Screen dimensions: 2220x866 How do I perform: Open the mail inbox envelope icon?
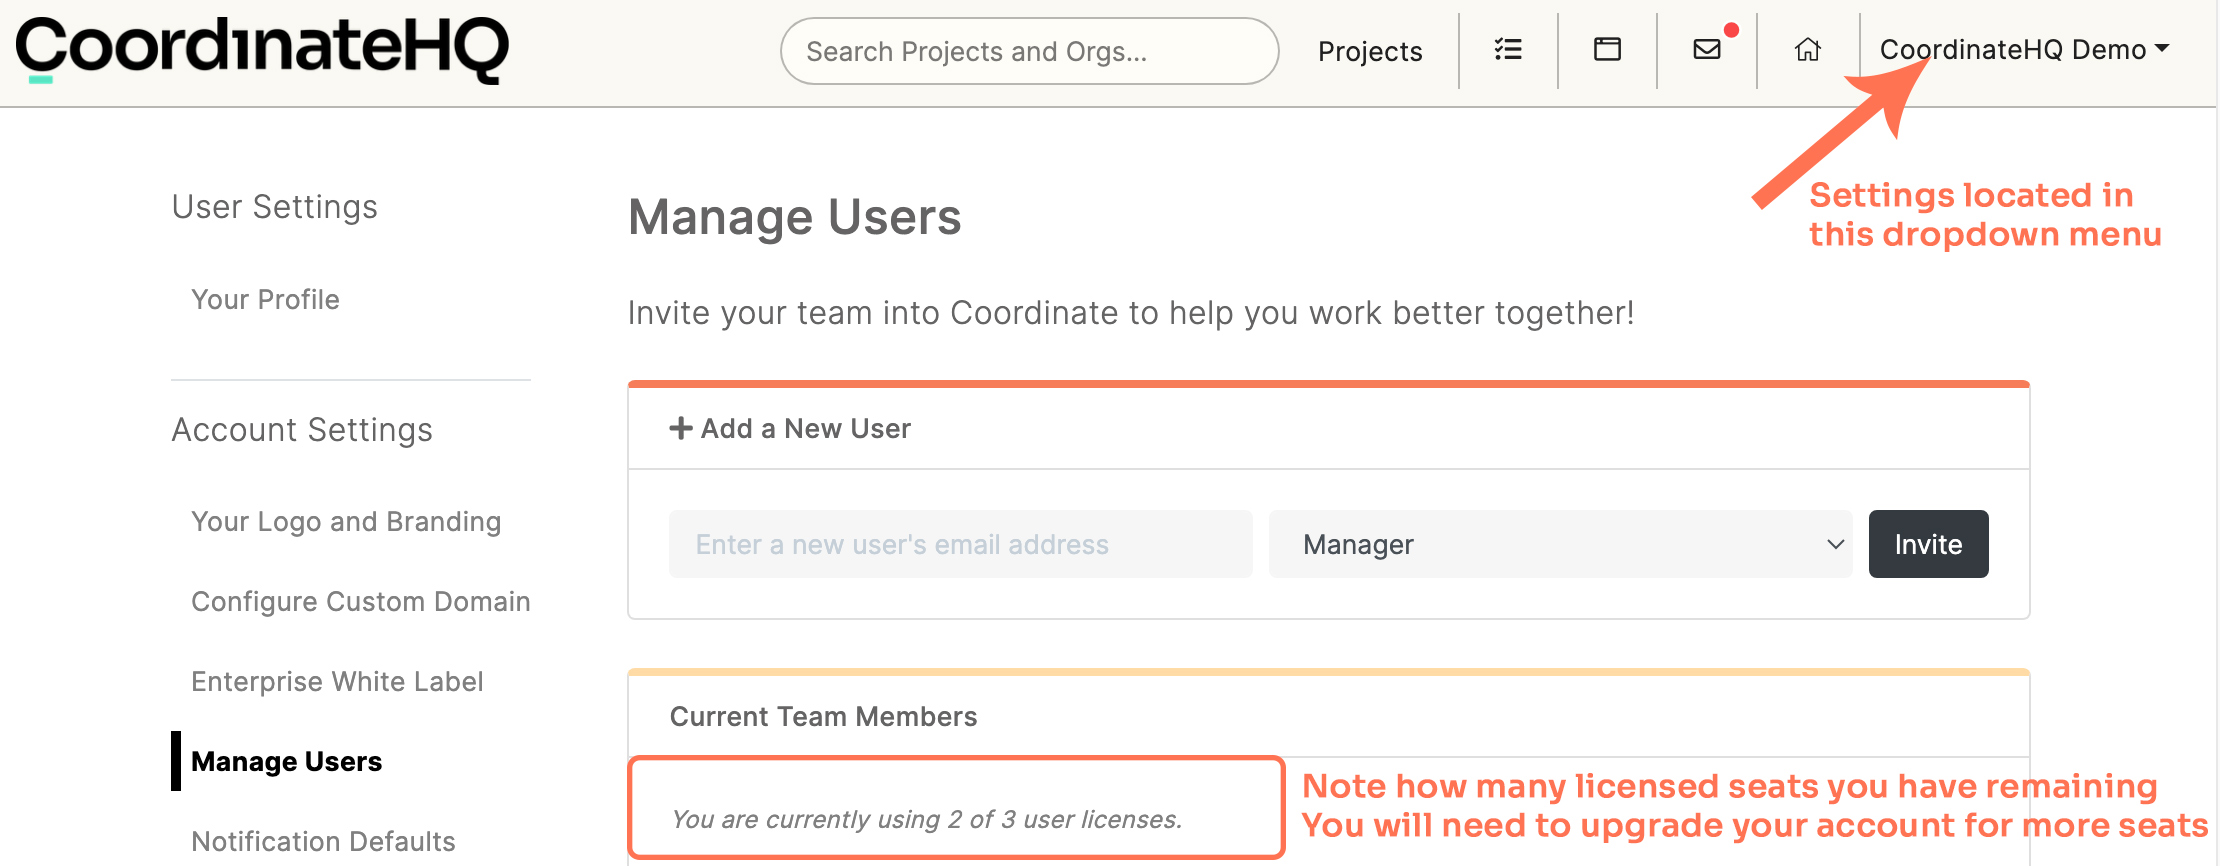[x=1707, y=49]
